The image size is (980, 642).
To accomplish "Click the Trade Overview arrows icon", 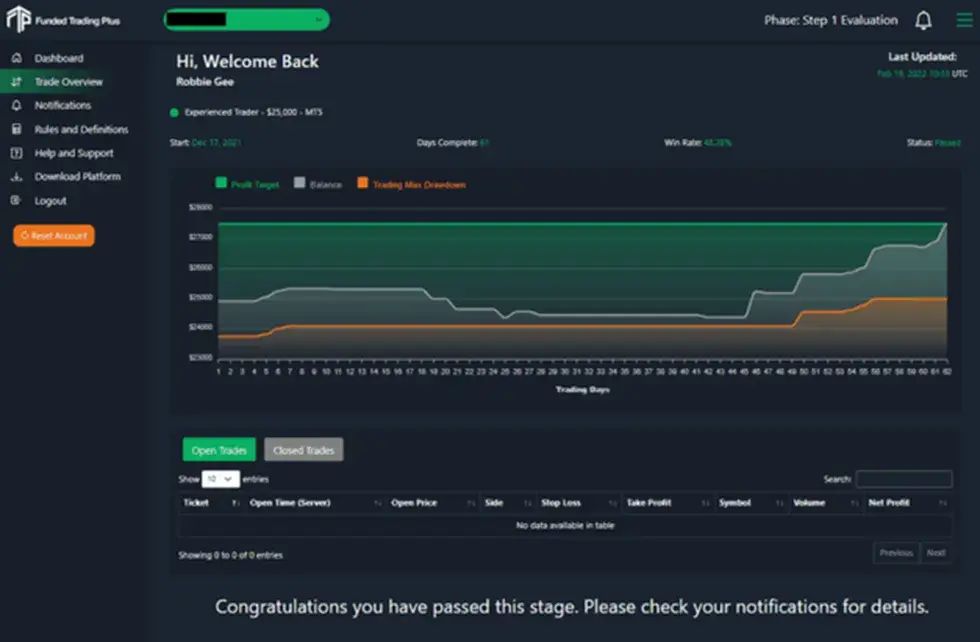I will [x=17, y=82].
